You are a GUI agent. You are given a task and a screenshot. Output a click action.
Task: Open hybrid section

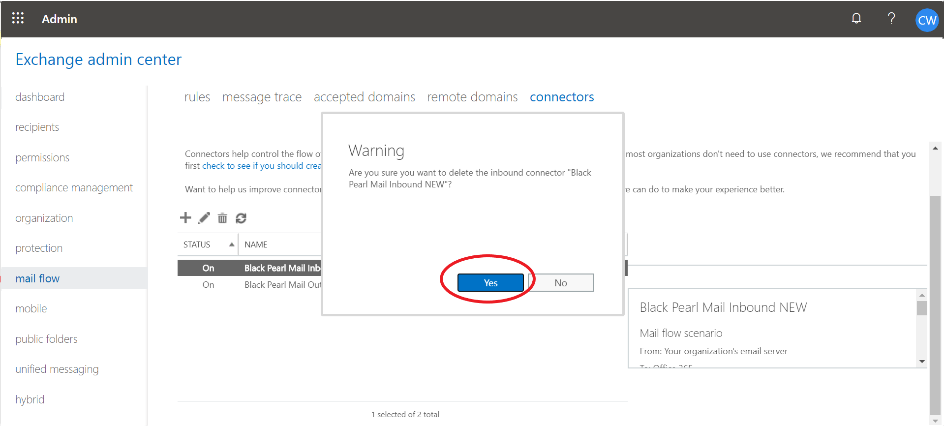[30, 399]
